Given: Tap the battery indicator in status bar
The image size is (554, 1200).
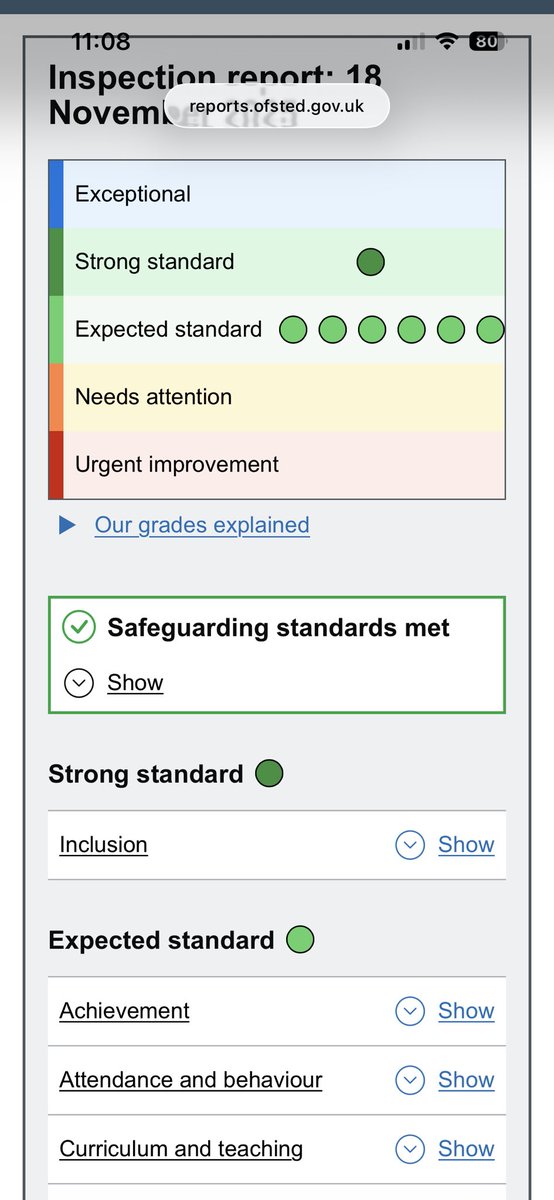Looking at the screenshot, I should click(488, 41).
